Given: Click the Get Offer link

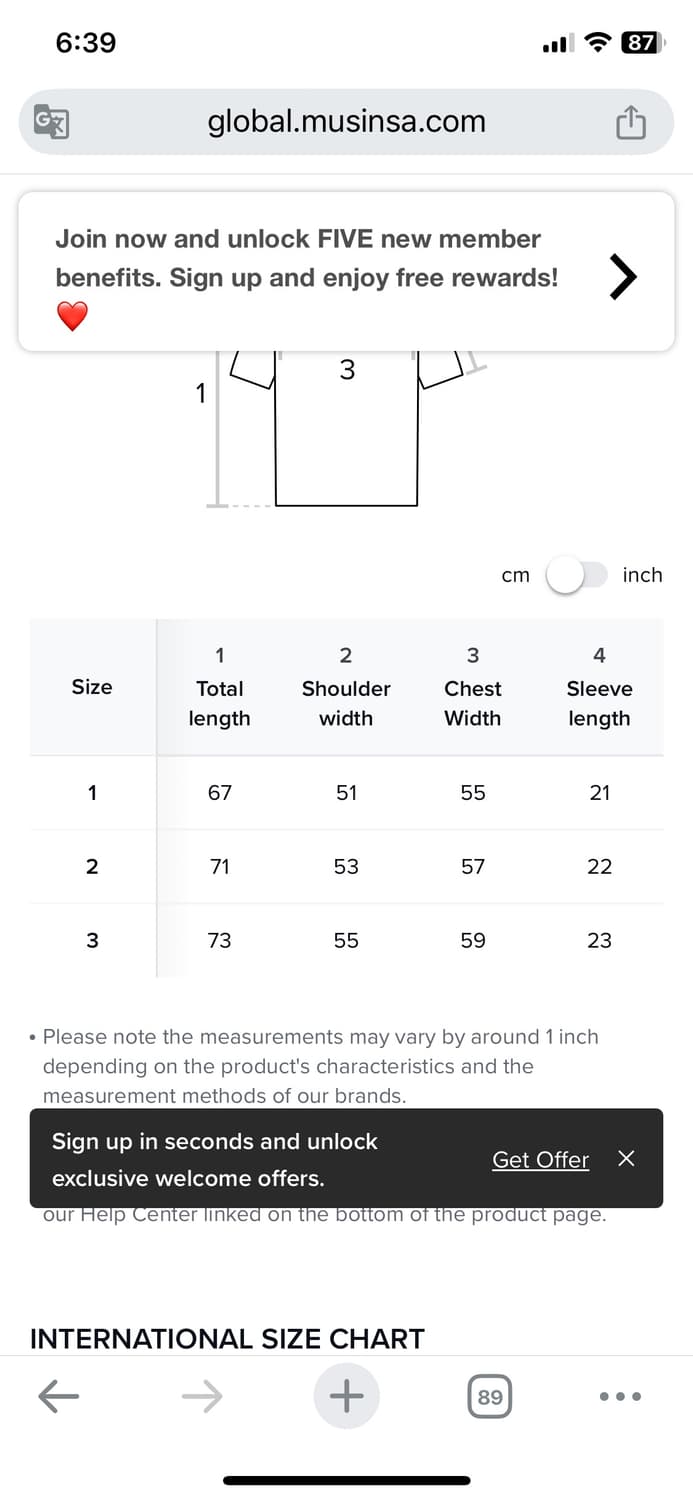Looking at the screenshot, I should pos(540,1160).
